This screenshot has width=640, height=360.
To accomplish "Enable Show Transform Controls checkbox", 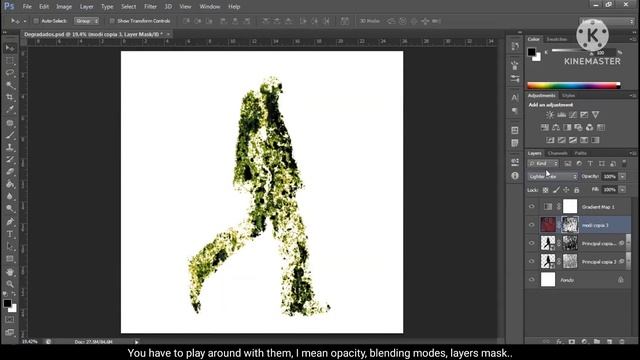I will pyautogui.click(x=112, y=21).
